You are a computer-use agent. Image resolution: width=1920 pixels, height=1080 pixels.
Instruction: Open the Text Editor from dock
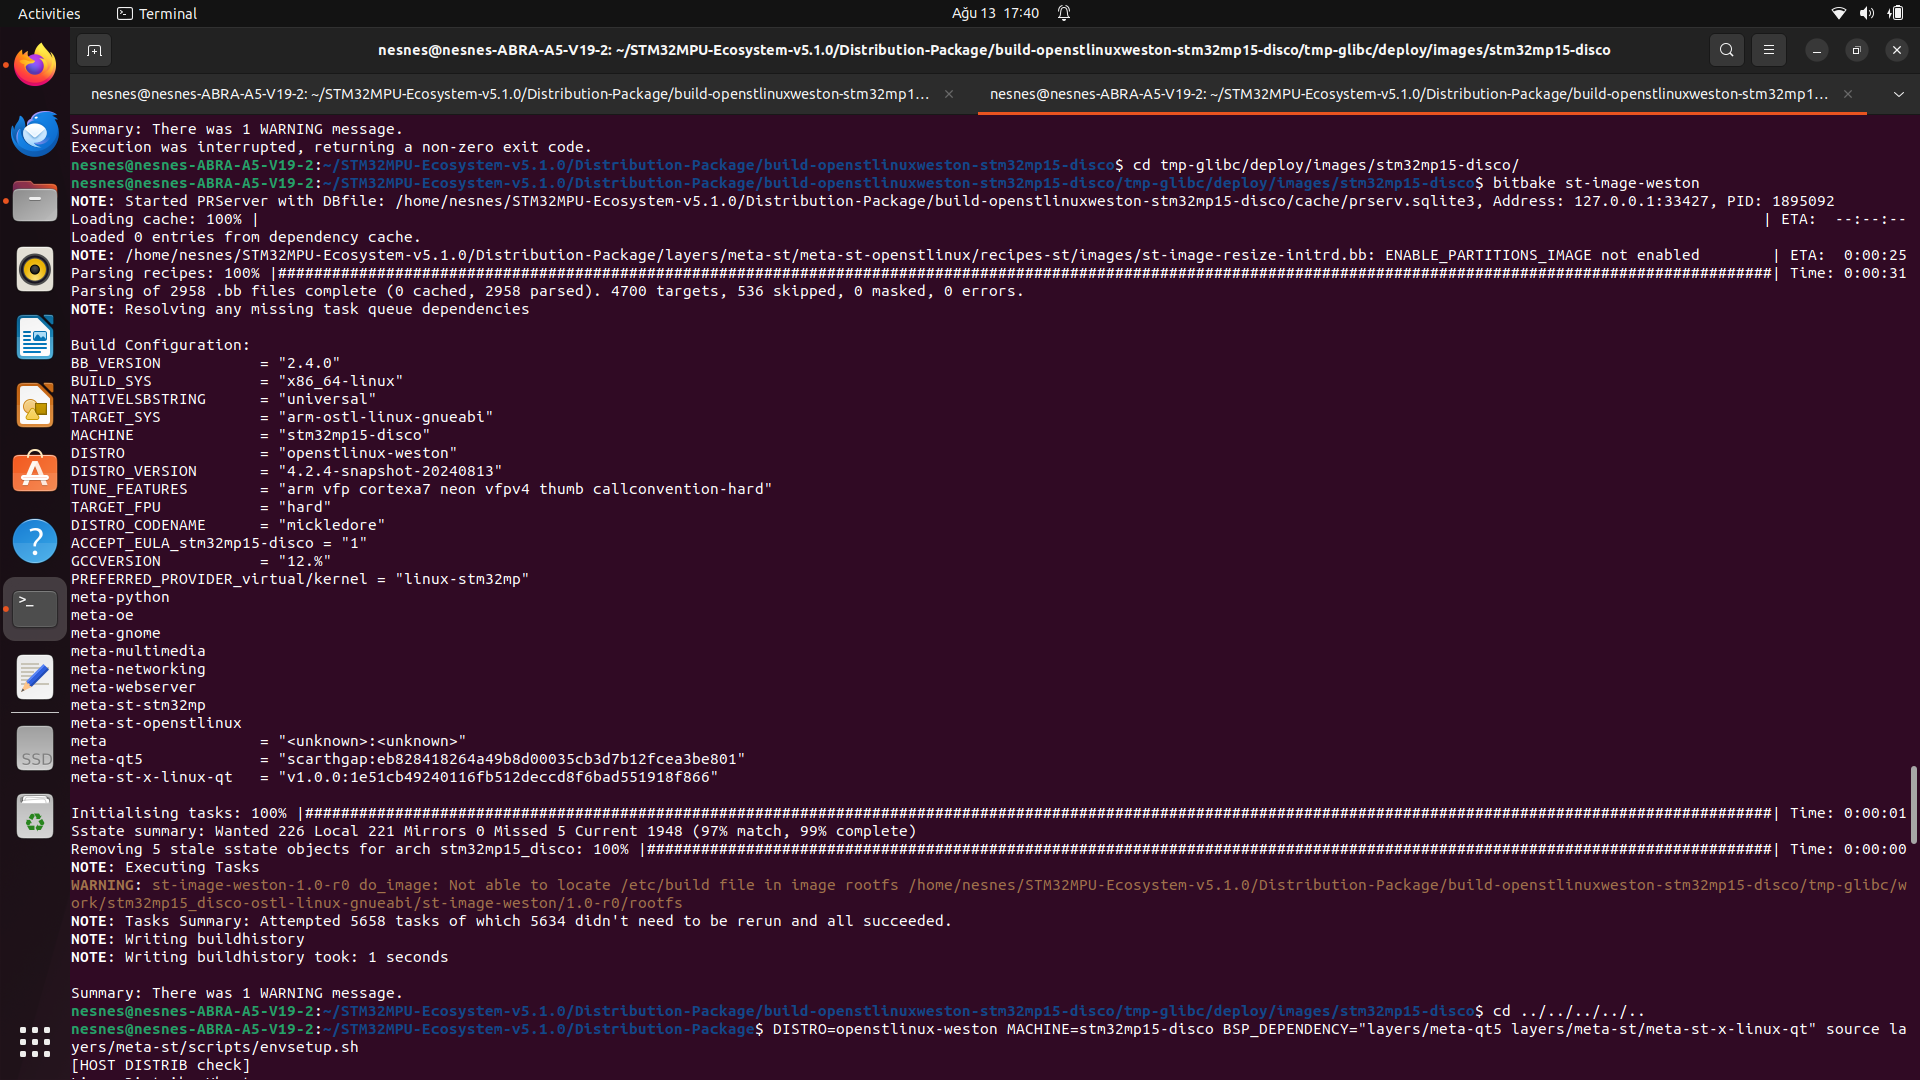pos(35,678)
